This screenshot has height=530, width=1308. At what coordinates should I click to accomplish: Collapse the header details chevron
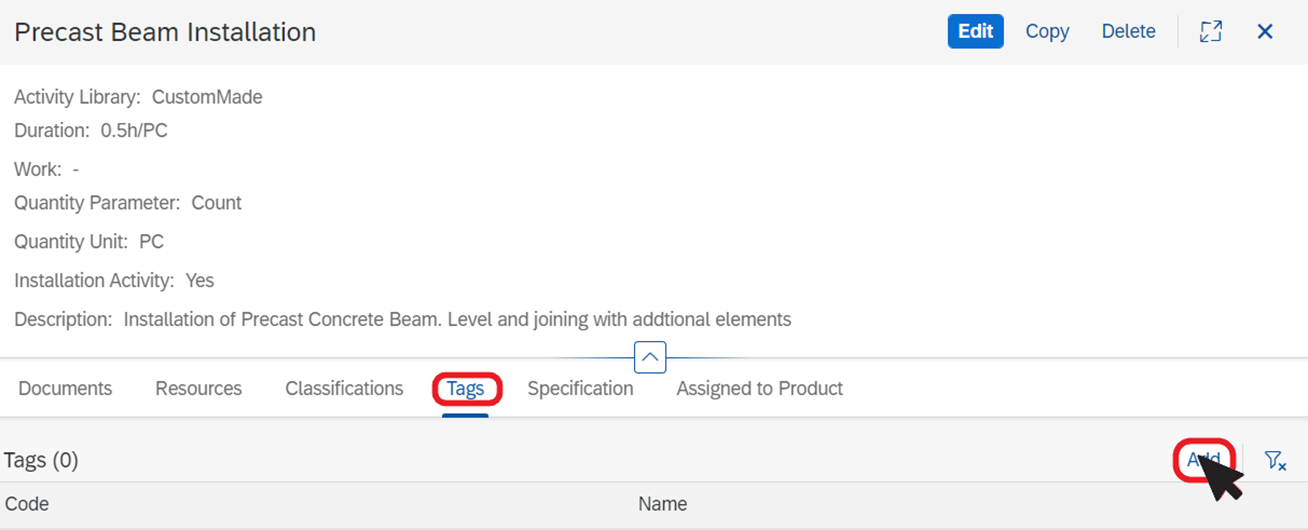click(650, 357)
